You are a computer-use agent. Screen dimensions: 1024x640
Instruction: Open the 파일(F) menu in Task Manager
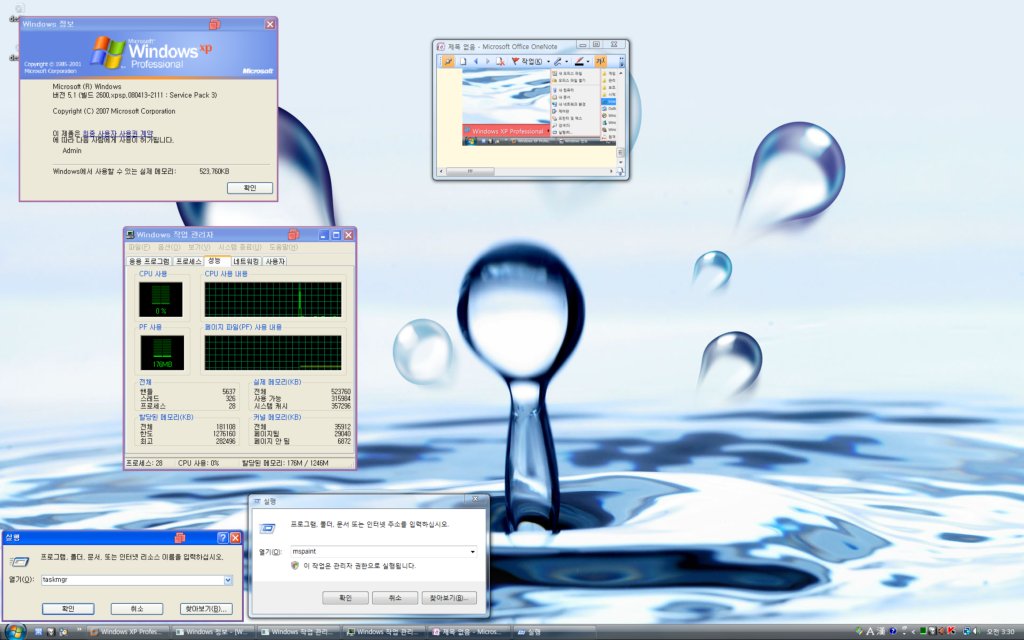[138, 248]
